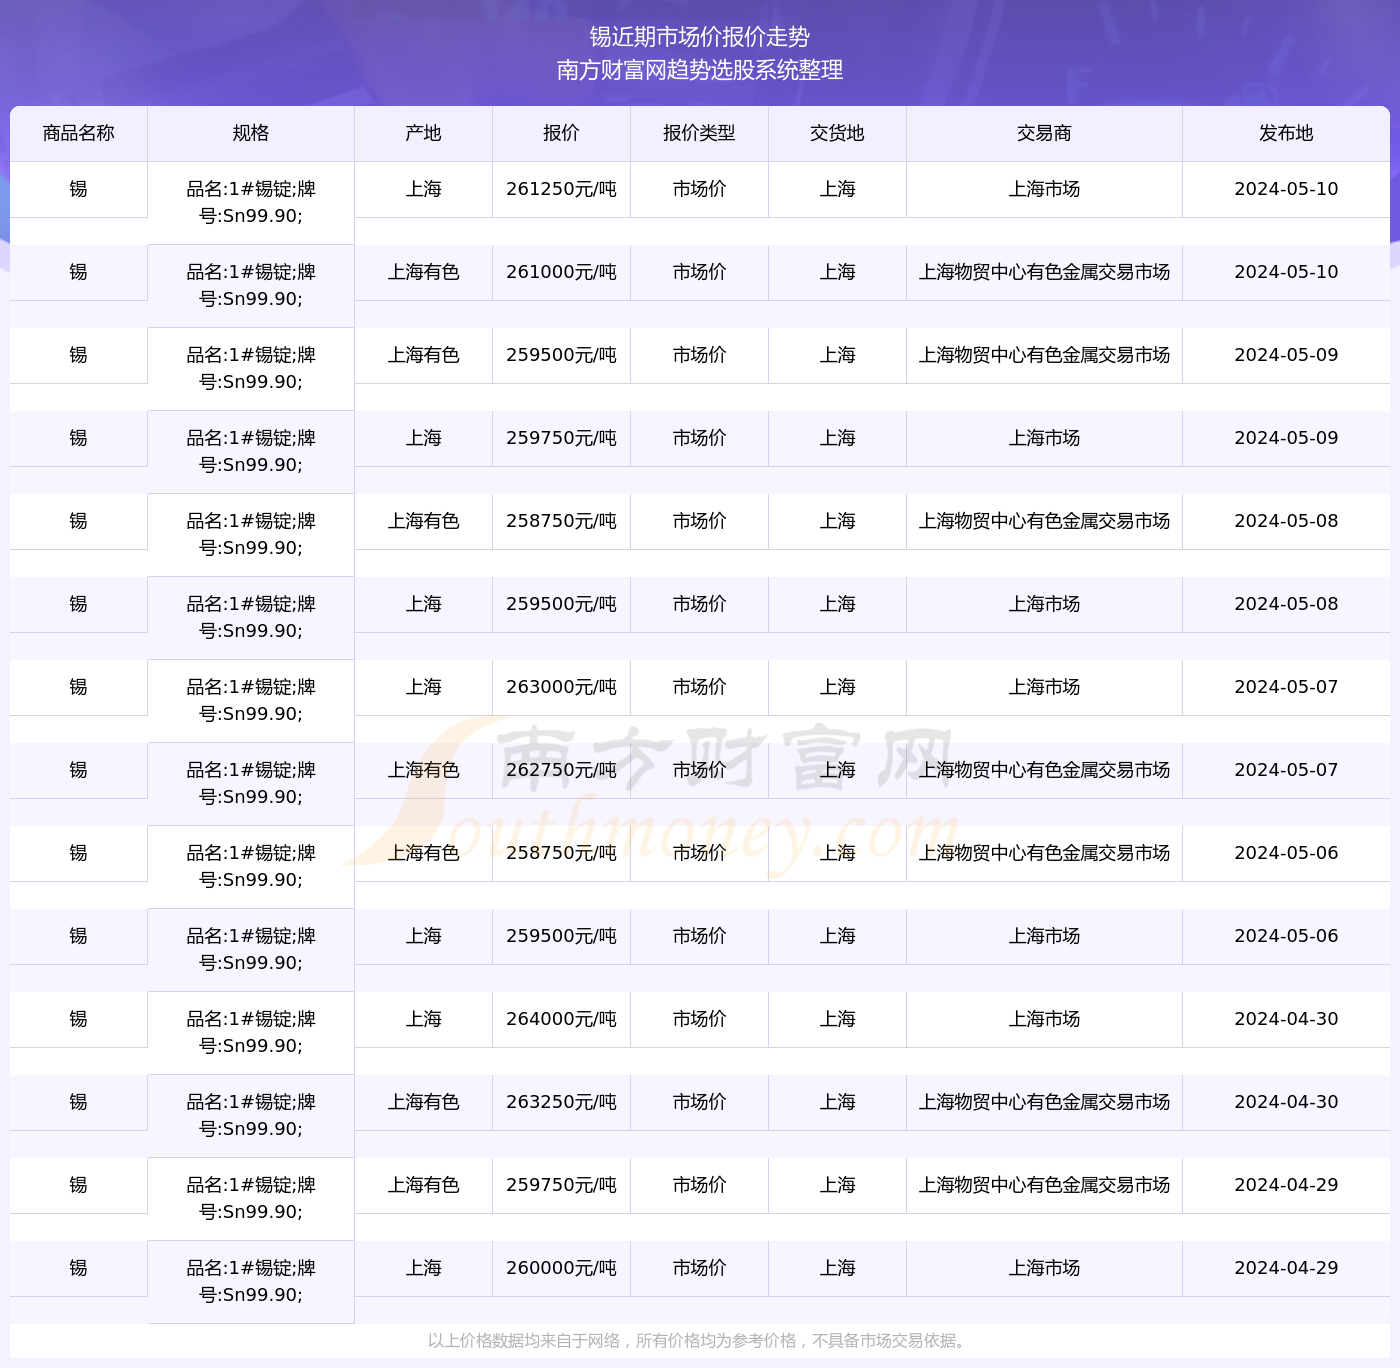
Task: Click the 规格 column header
Action: 251,133
